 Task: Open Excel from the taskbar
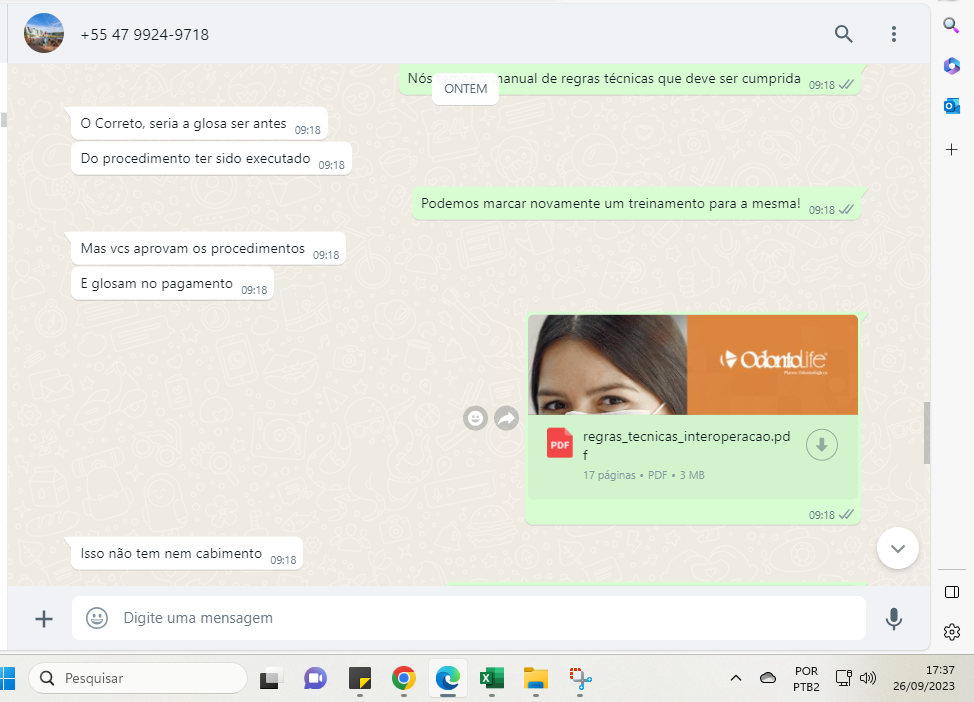click(x=491, y=678)
